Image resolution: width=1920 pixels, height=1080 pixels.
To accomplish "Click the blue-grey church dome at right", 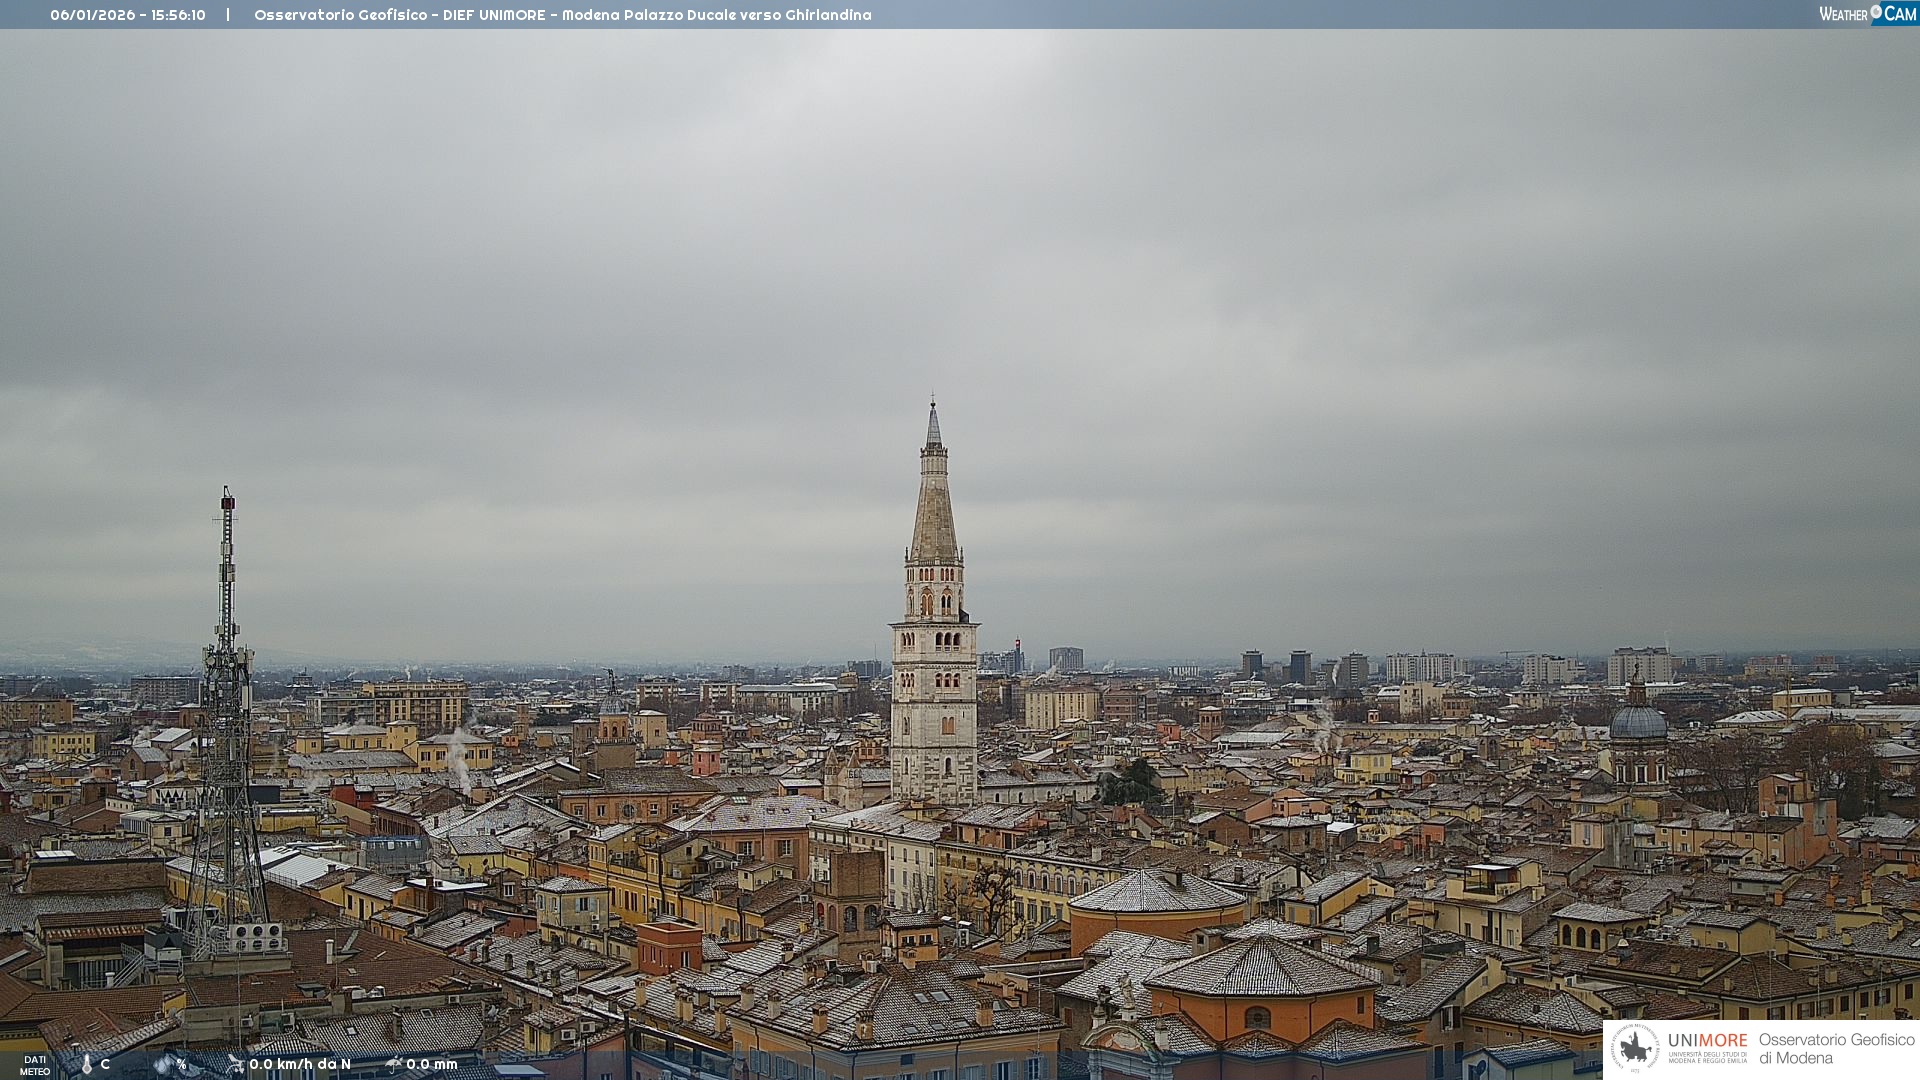I will [x=1638, y=721].
